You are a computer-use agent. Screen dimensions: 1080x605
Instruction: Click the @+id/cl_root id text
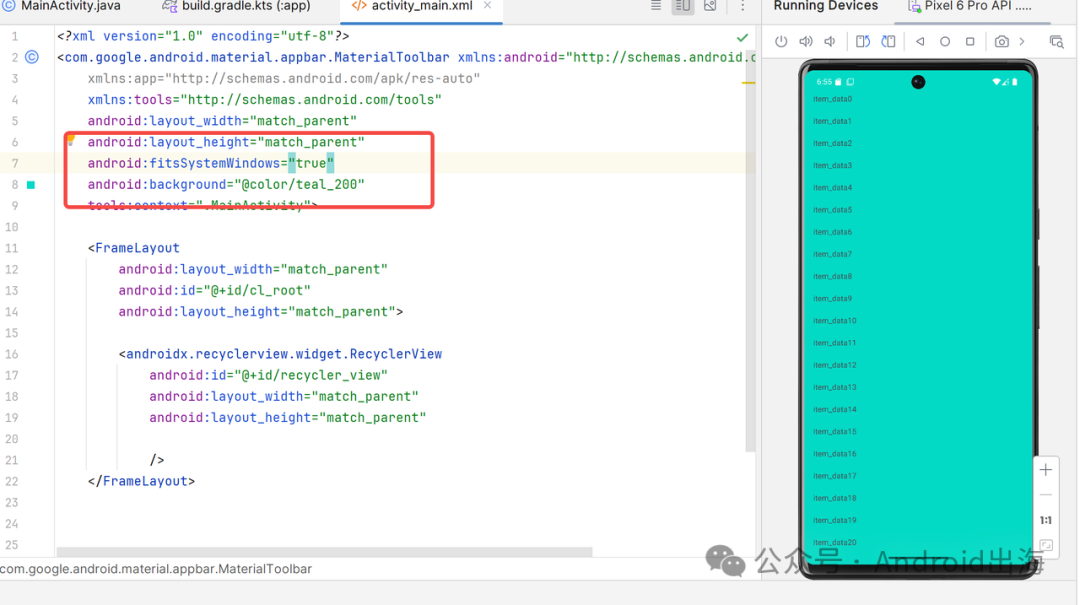click(x=258, y=291)
